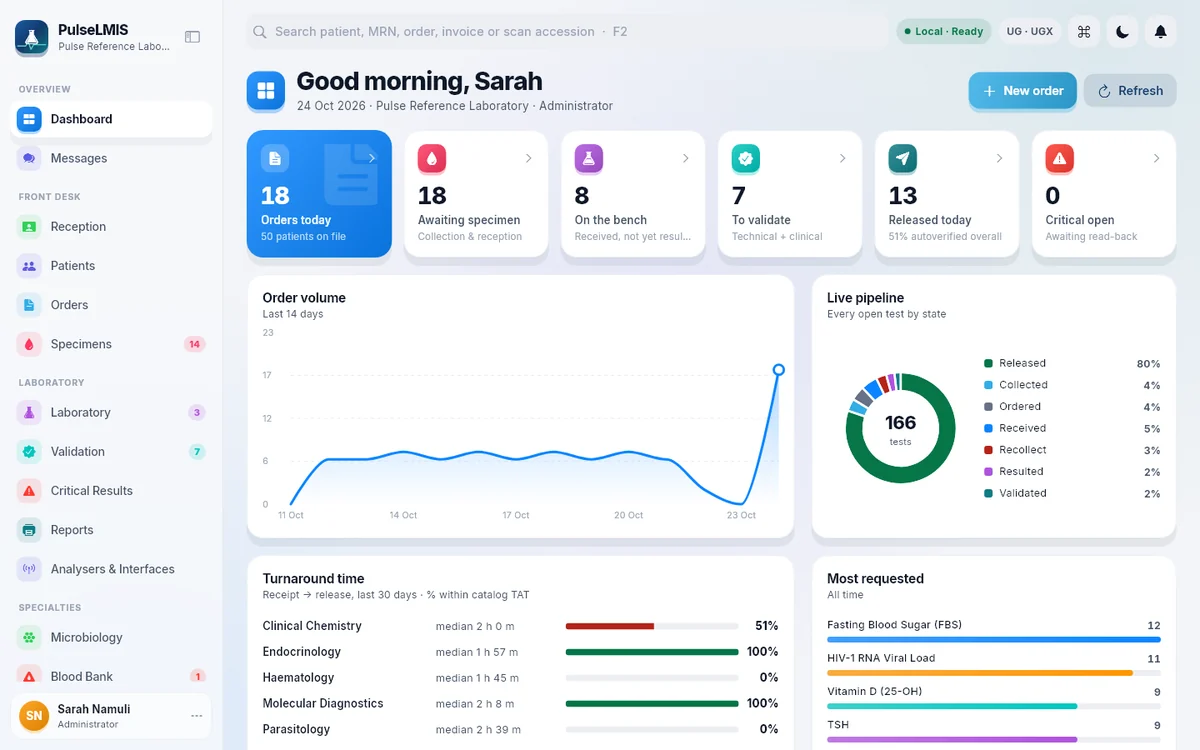Click the Refresh button
The width and height of the screenshot is (1200, 750).
pyautogui.click(x=1130, y=91)
